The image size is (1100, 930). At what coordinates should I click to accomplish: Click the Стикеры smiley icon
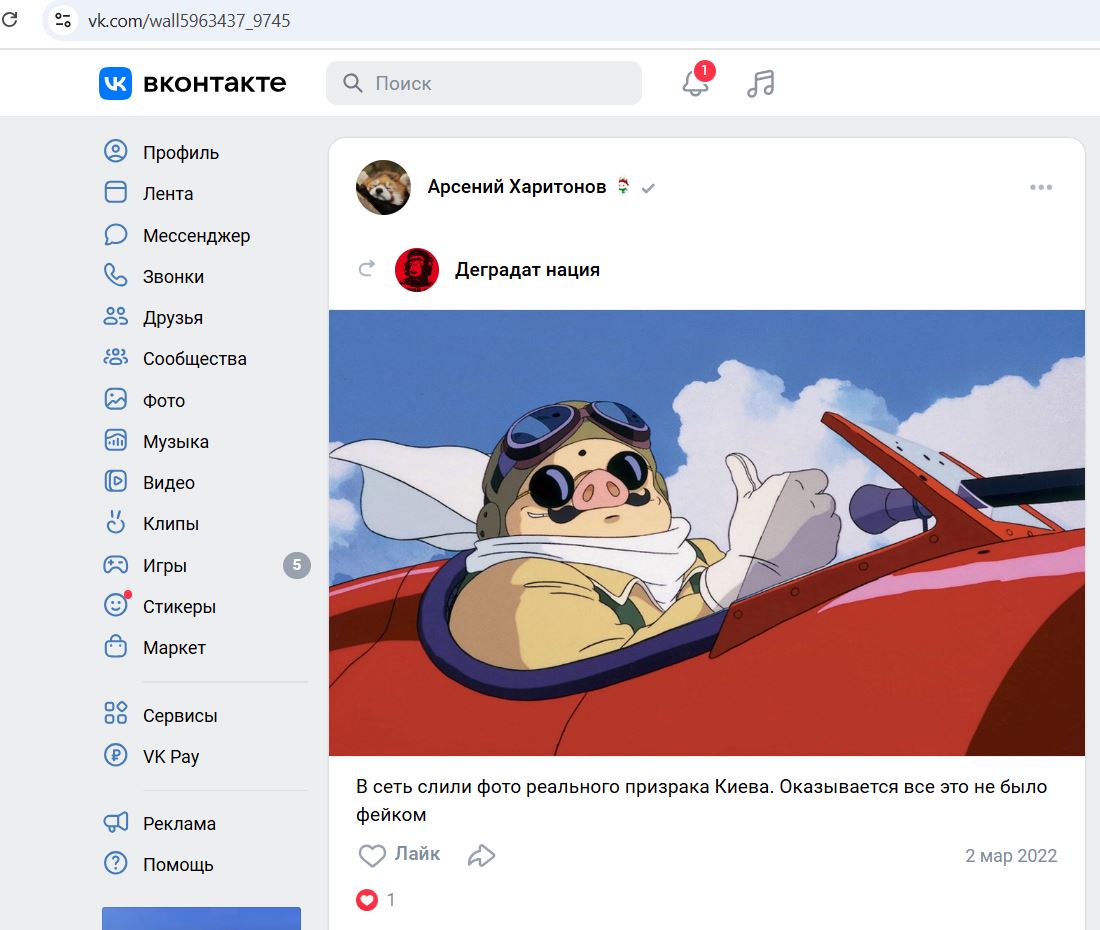[x=116, y=605]
